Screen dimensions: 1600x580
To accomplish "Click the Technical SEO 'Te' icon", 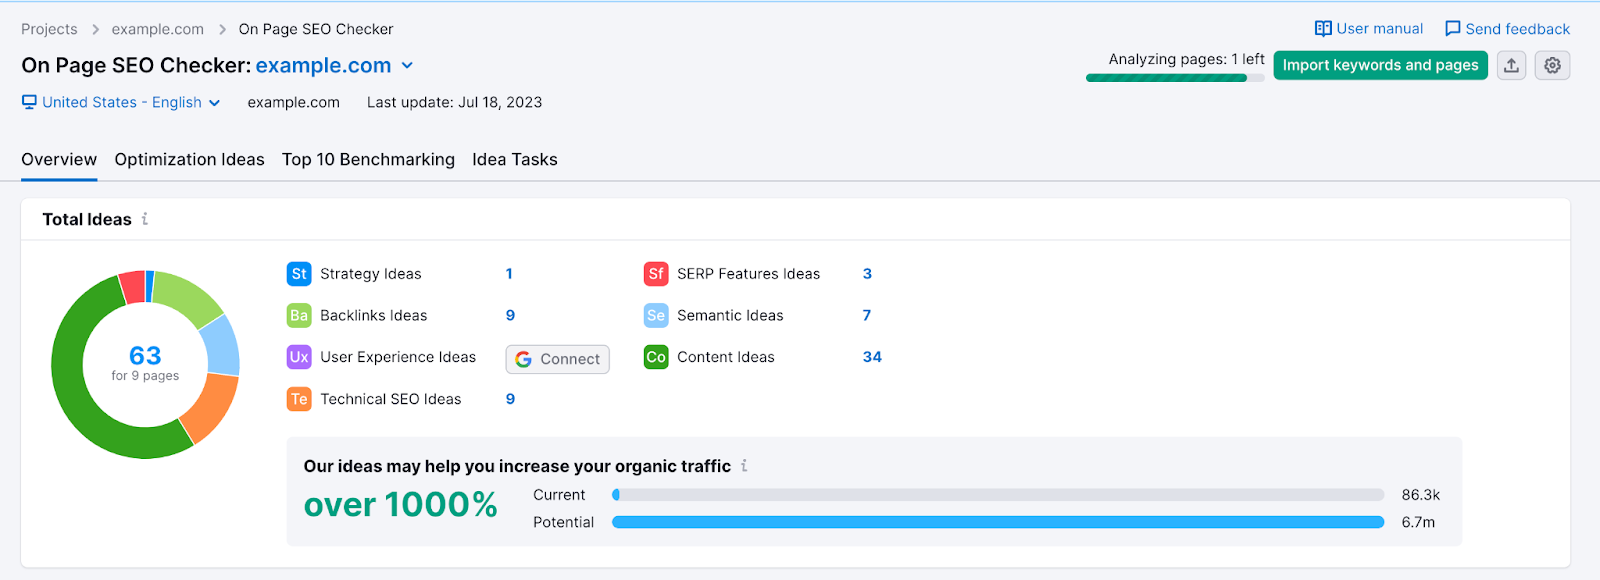I will pos(299,399).
